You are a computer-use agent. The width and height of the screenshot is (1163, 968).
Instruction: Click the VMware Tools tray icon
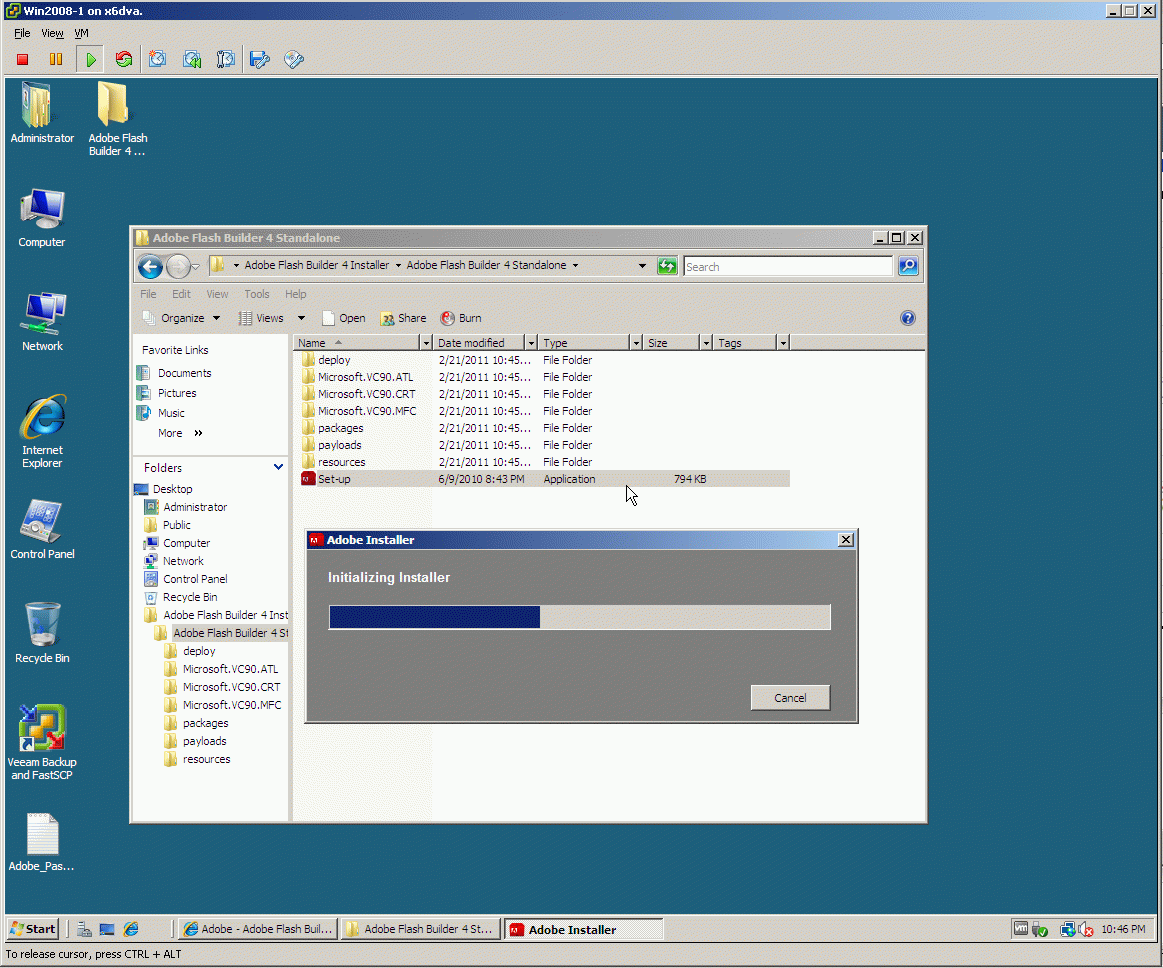click(x=1021, y=928)
